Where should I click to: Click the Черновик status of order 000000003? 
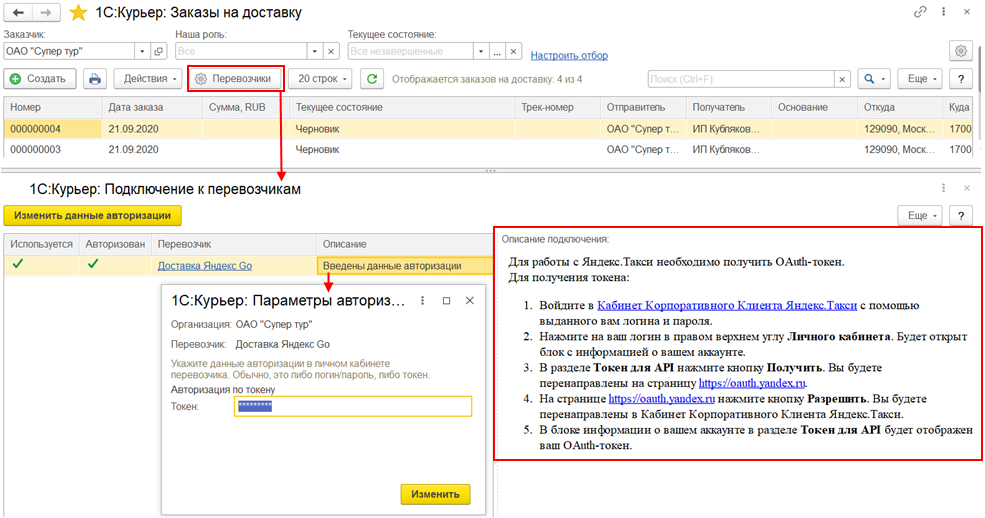coord(318,149)
